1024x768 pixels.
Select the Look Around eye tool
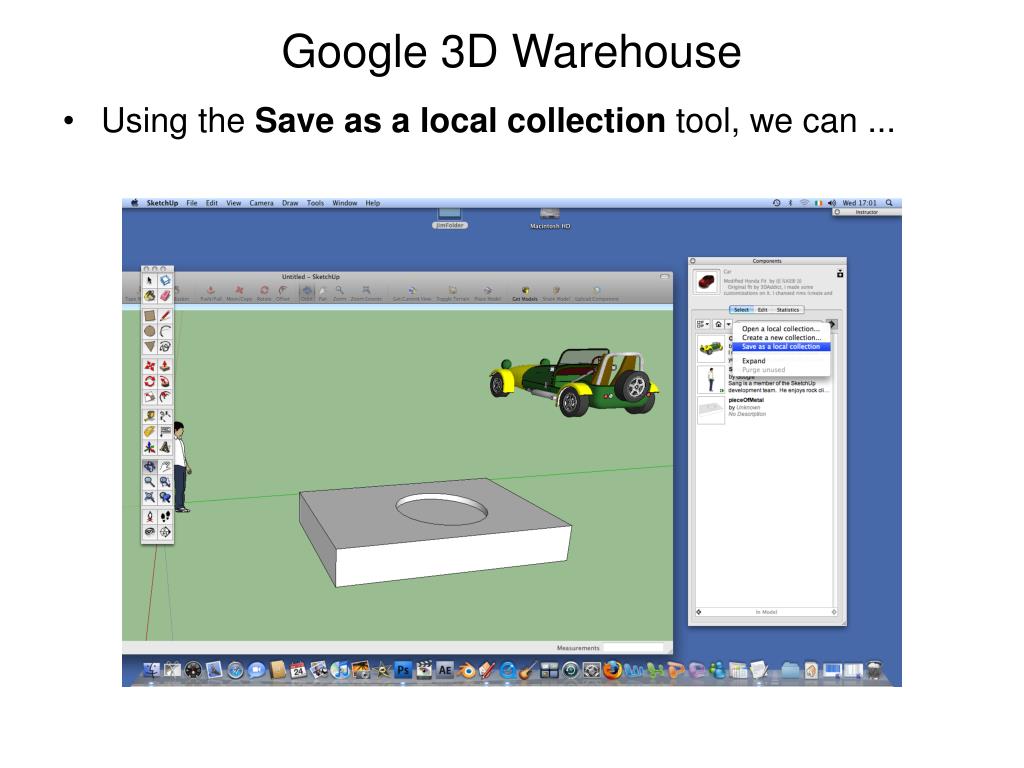click(150, 532)
